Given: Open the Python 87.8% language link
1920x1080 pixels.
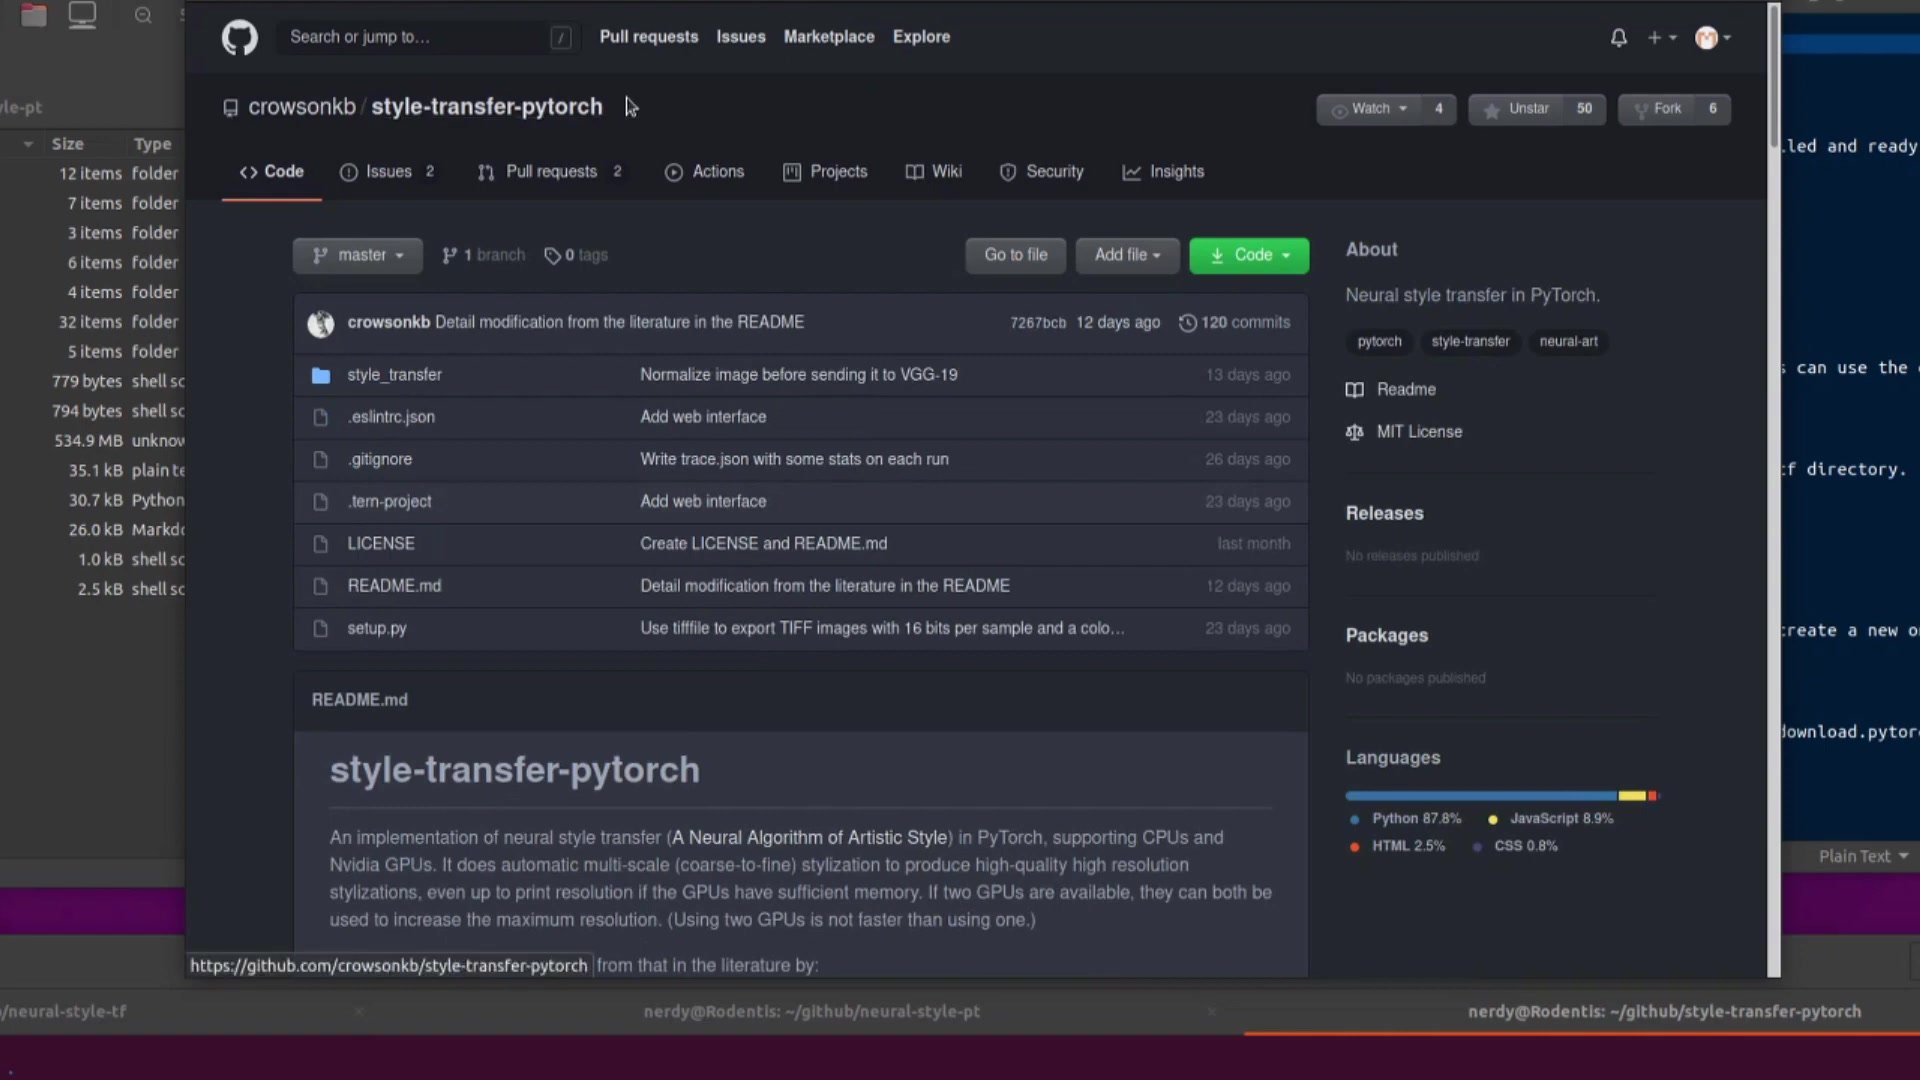Looking at the screenshot, I should click(1404, 819).
